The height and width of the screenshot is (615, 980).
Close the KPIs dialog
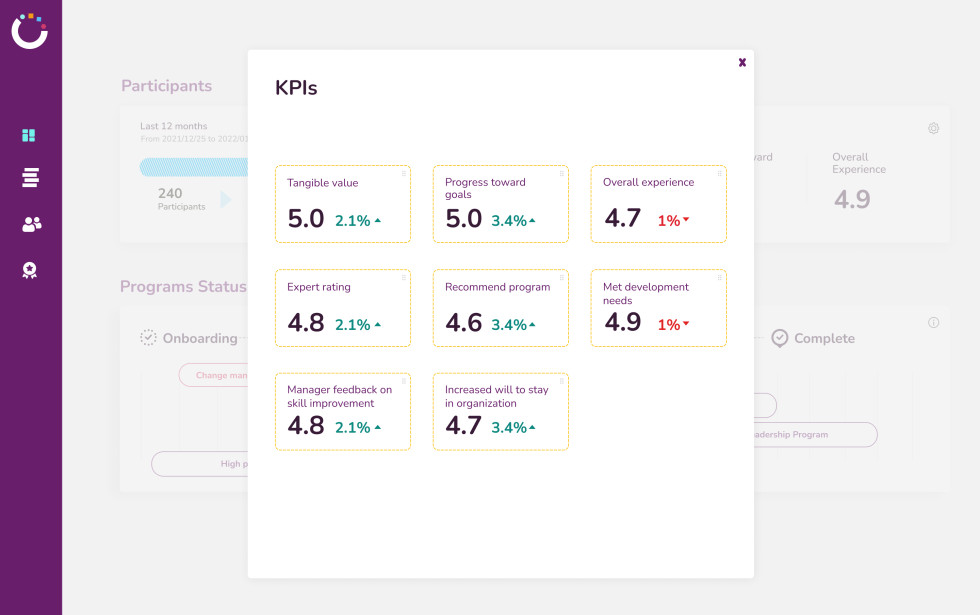(742, 62)
